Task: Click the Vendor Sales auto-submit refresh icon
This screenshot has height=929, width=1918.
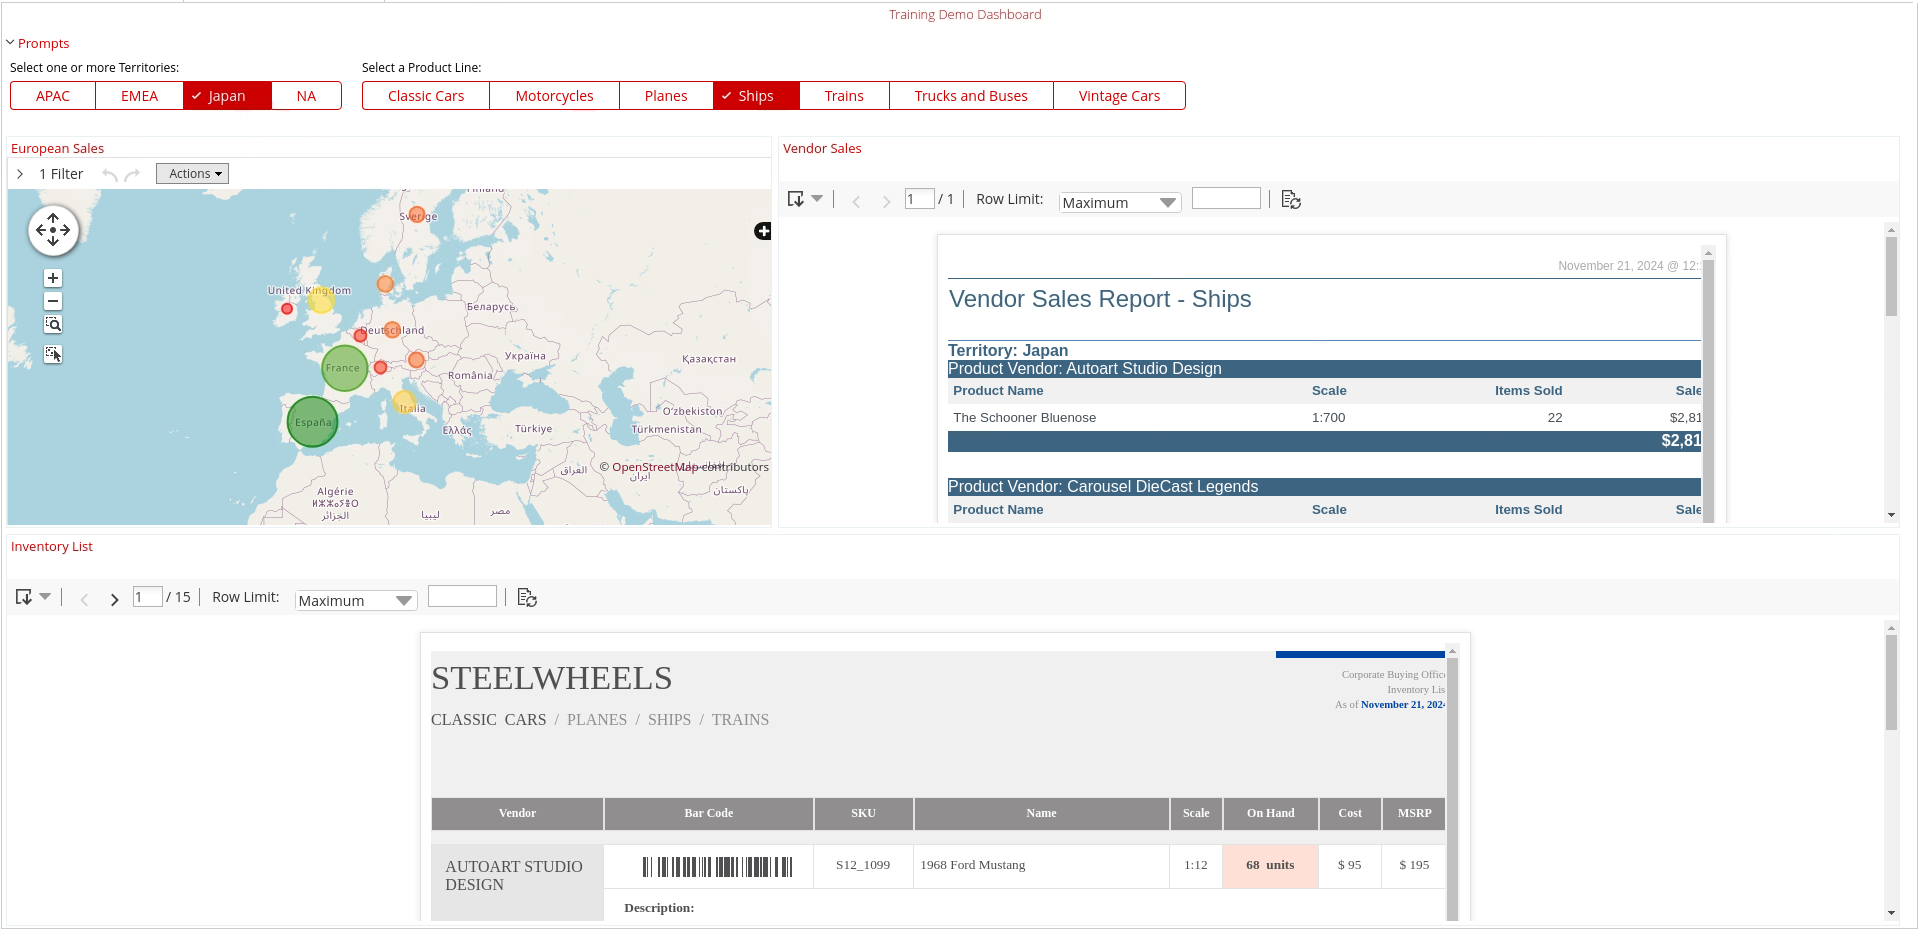Action: point(1291,200)
